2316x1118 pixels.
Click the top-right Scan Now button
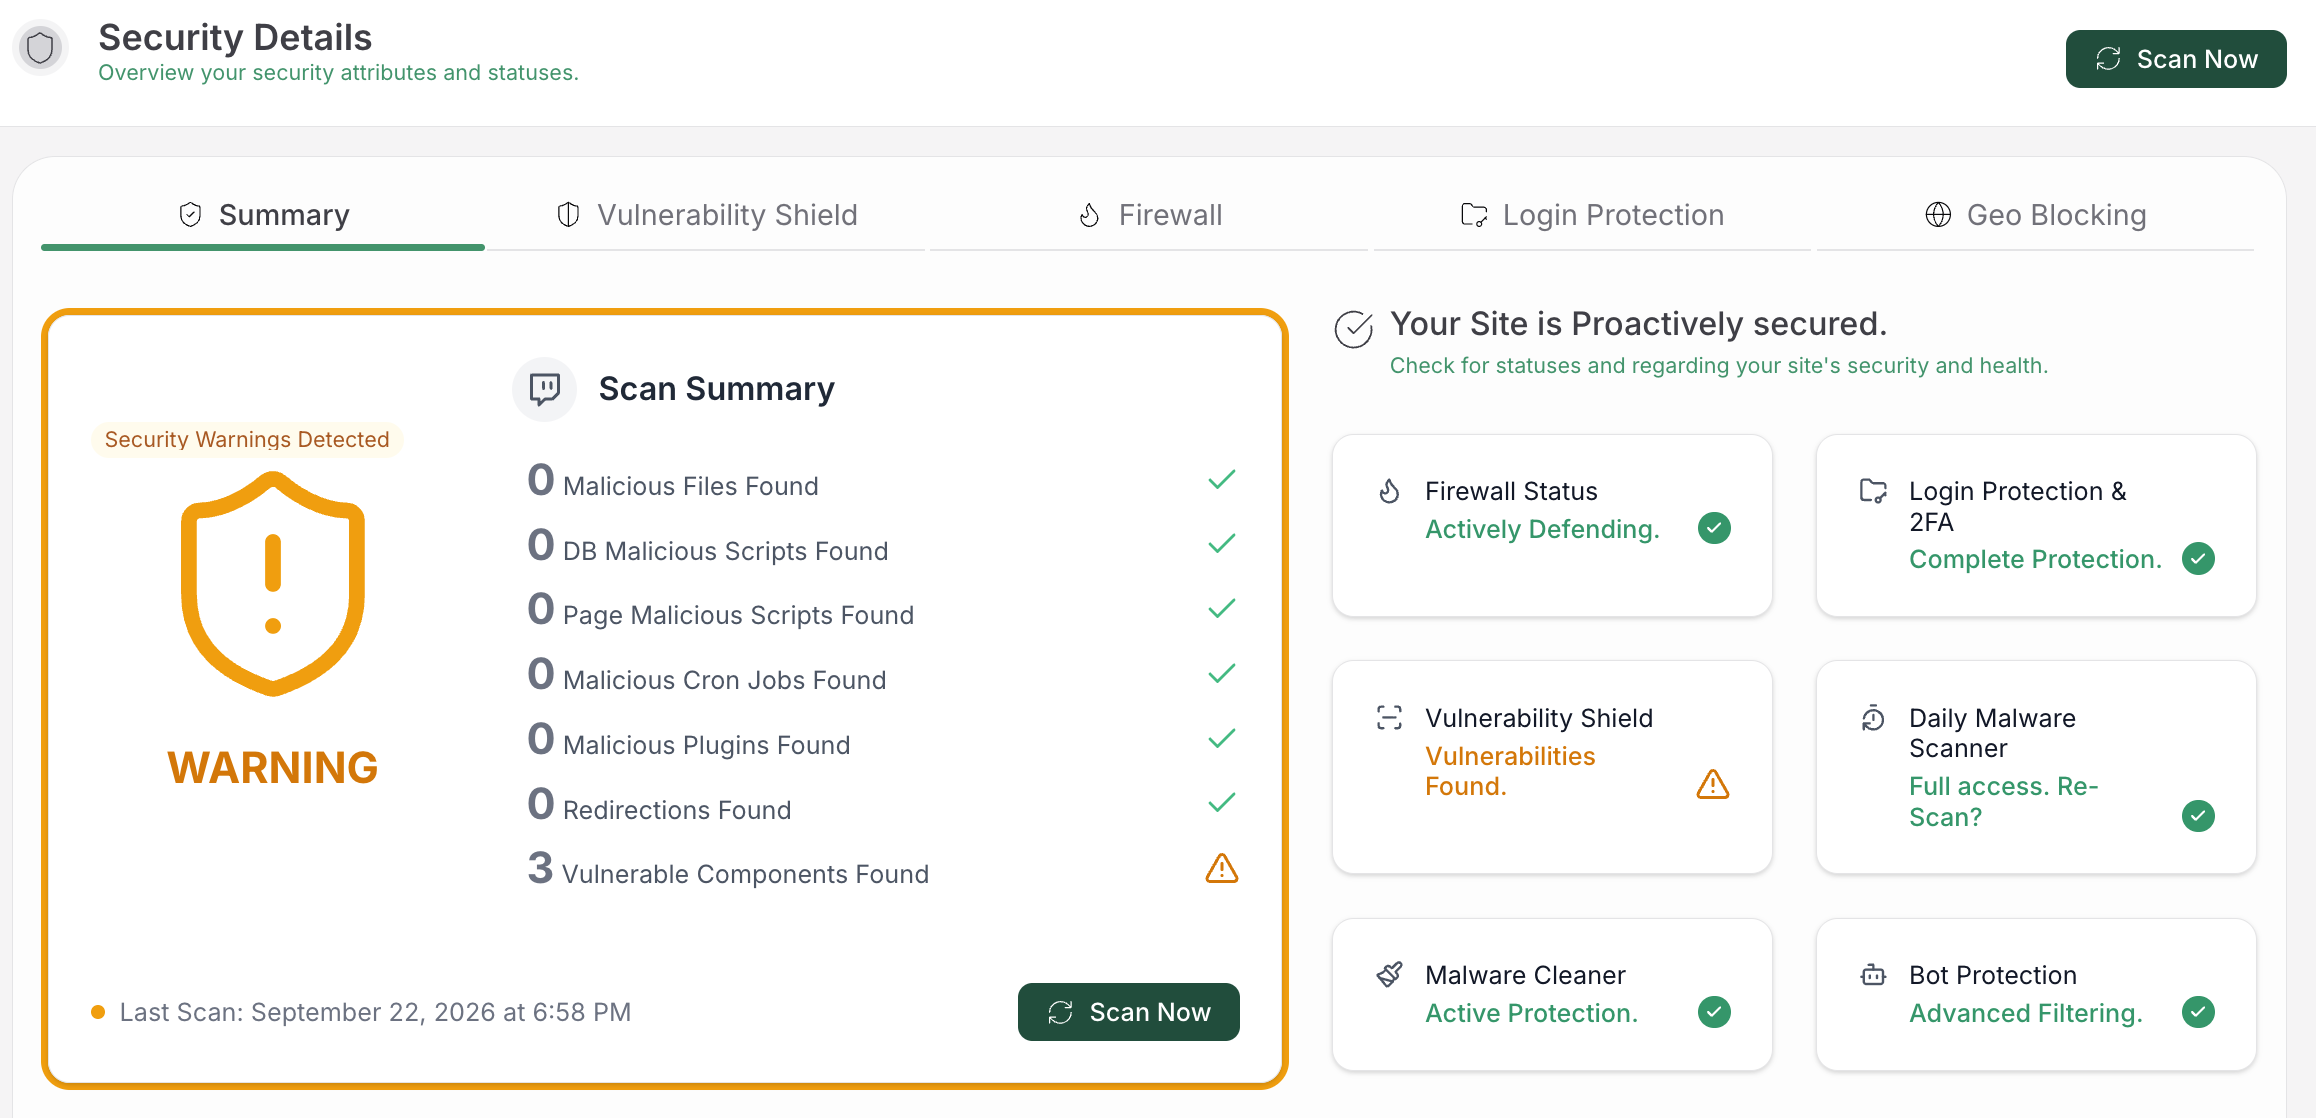click(2175, 59)
